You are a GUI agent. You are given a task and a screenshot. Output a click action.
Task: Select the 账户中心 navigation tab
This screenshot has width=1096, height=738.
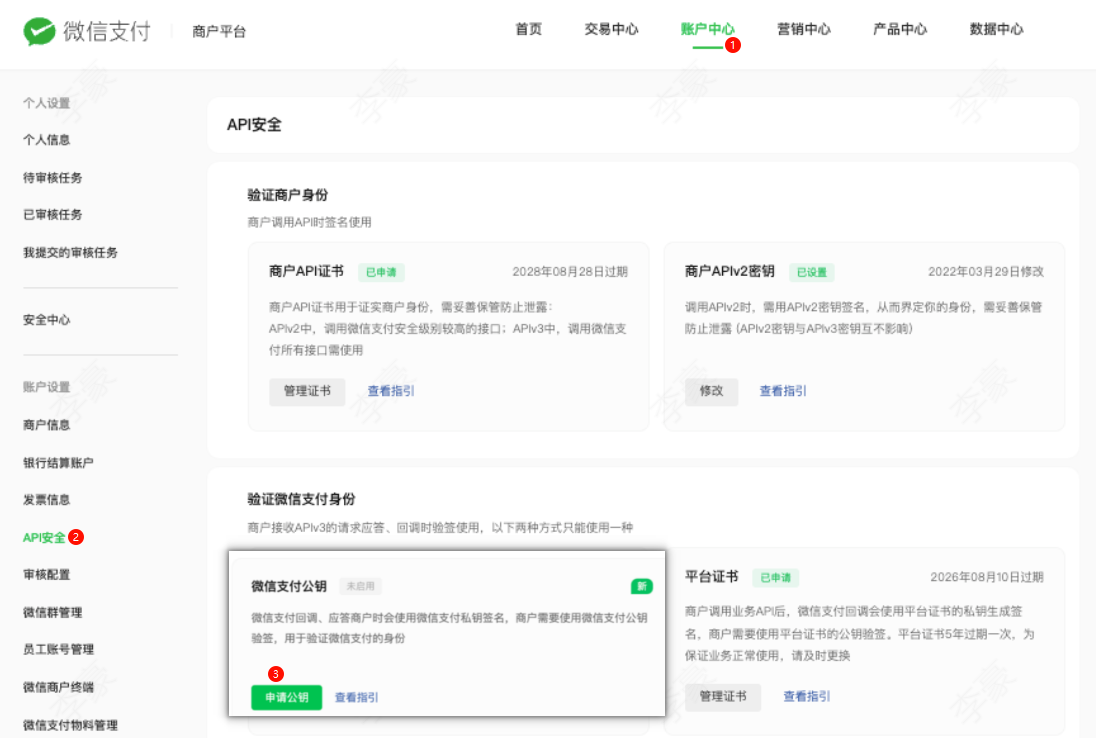707,29
